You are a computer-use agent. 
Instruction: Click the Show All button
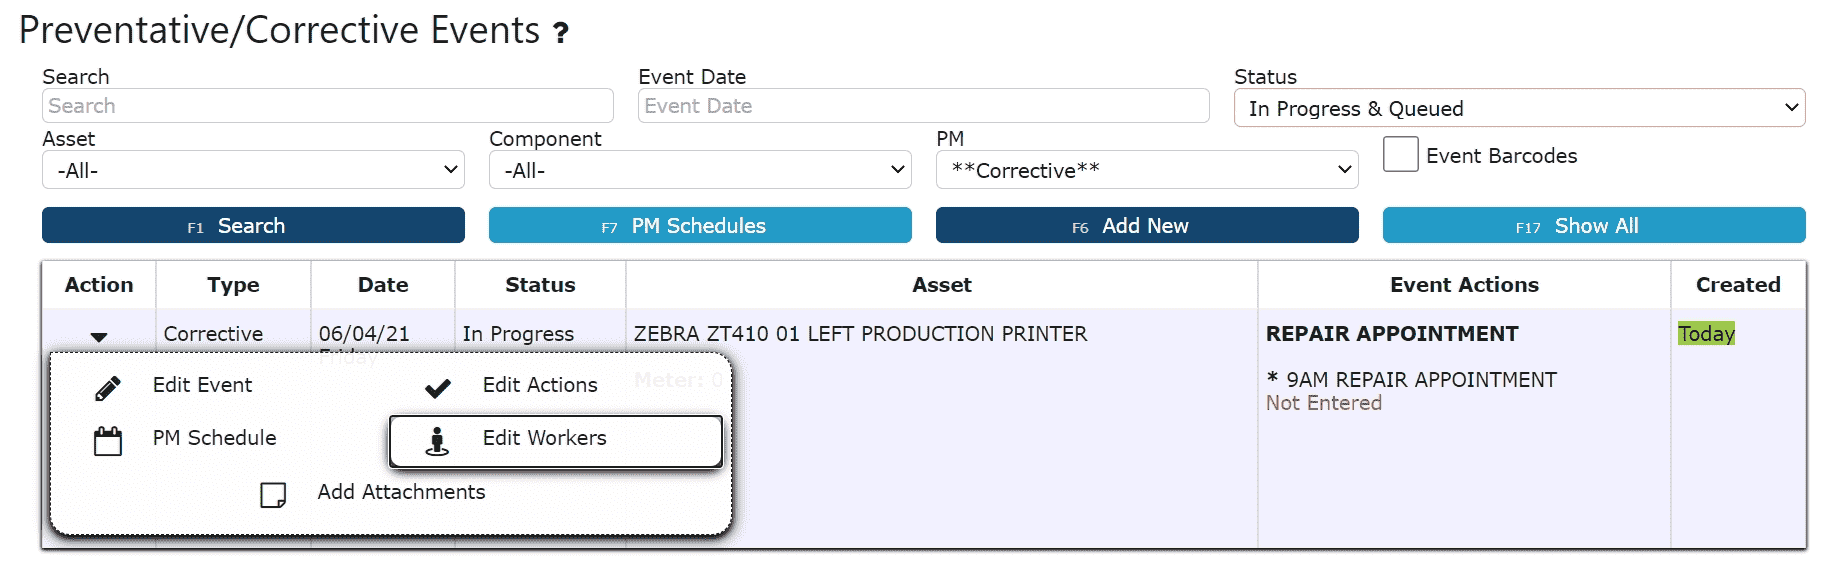[x=1593, y=226]
